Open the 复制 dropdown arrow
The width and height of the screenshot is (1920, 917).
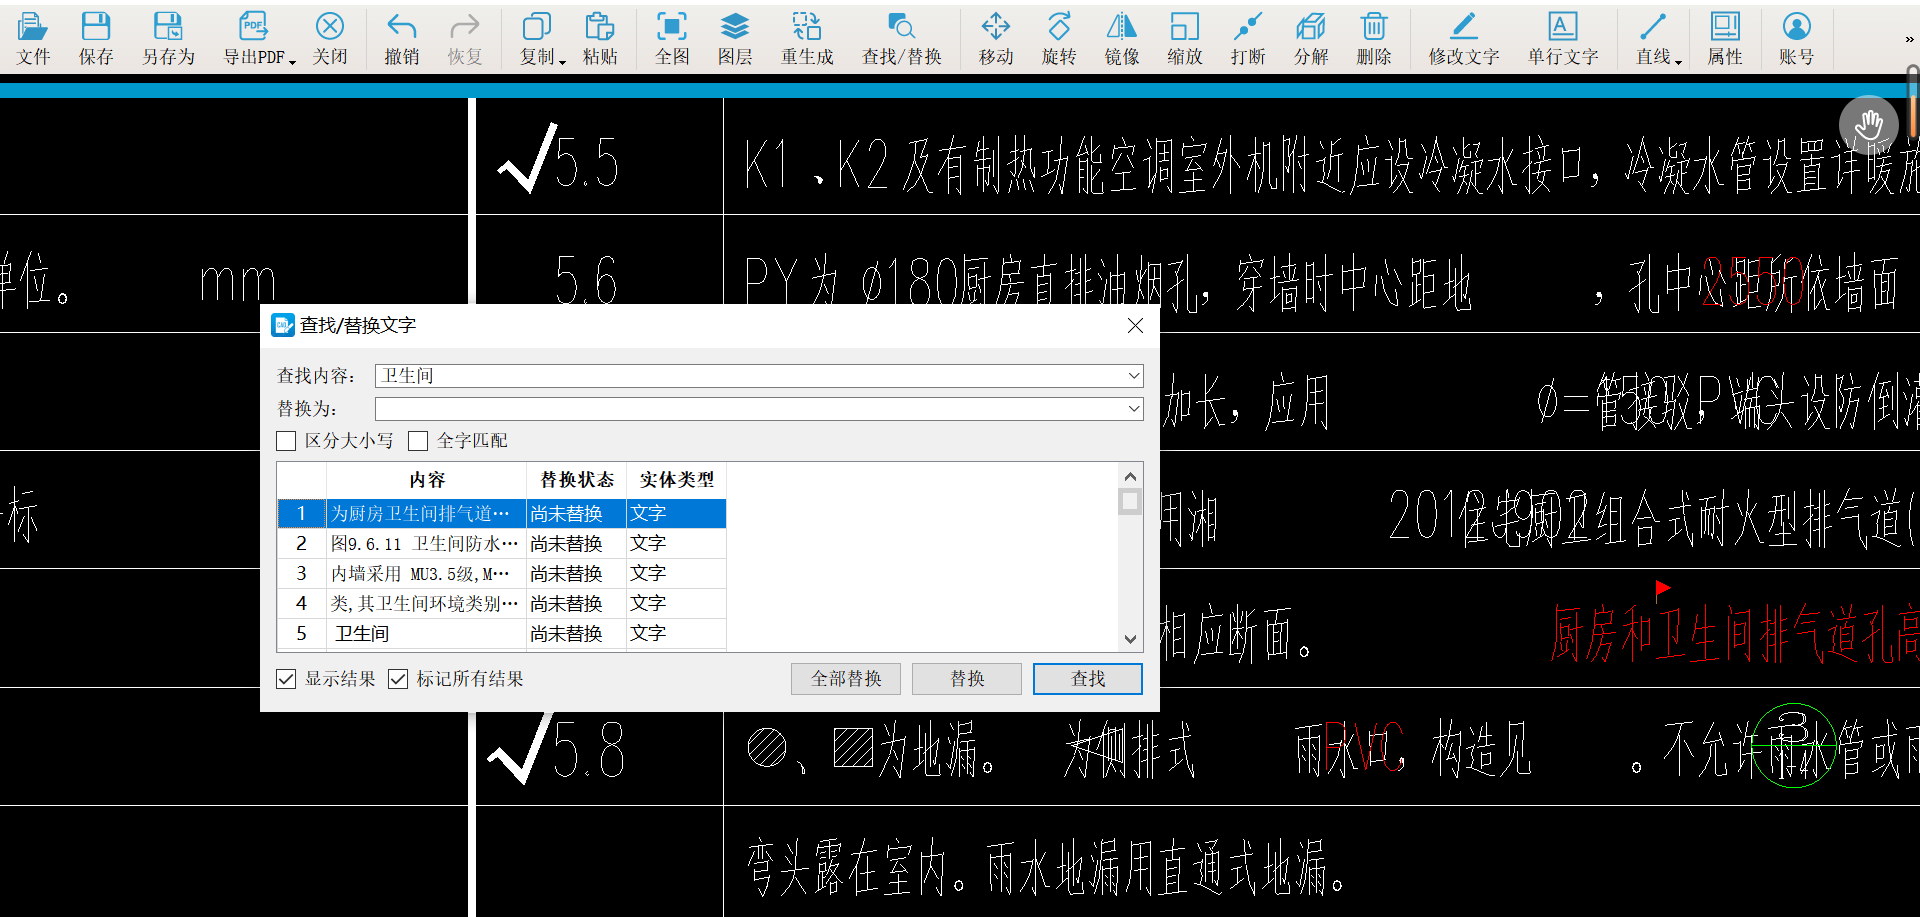click(x=562, y=61)
